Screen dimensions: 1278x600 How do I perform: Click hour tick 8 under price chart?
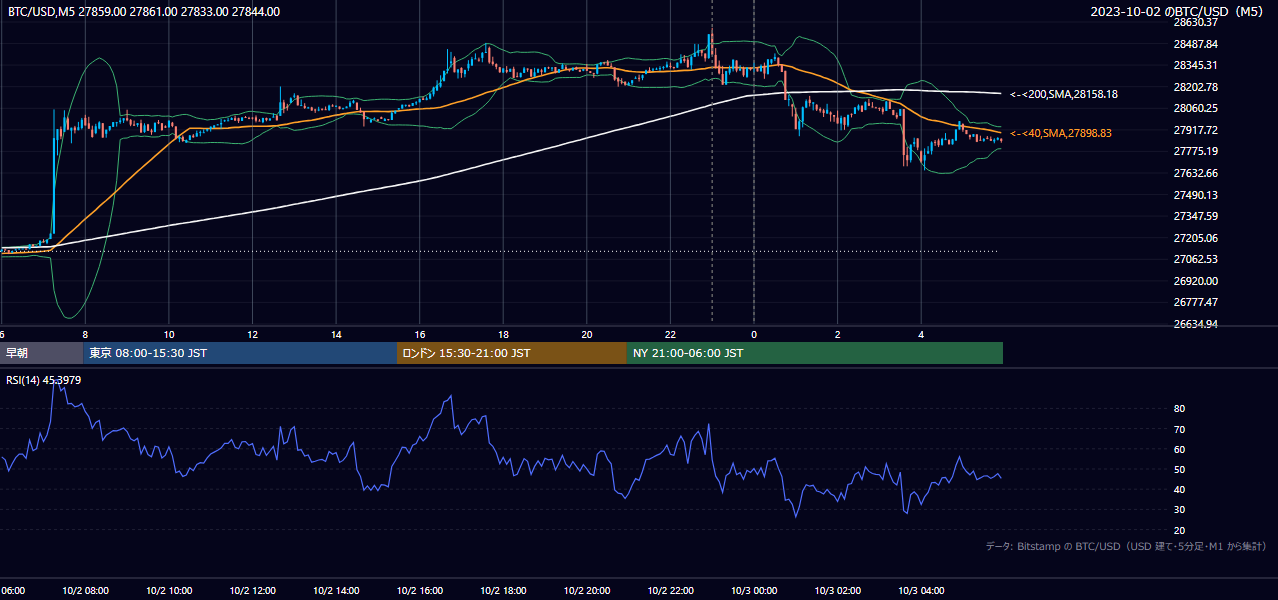coord(85,335)
